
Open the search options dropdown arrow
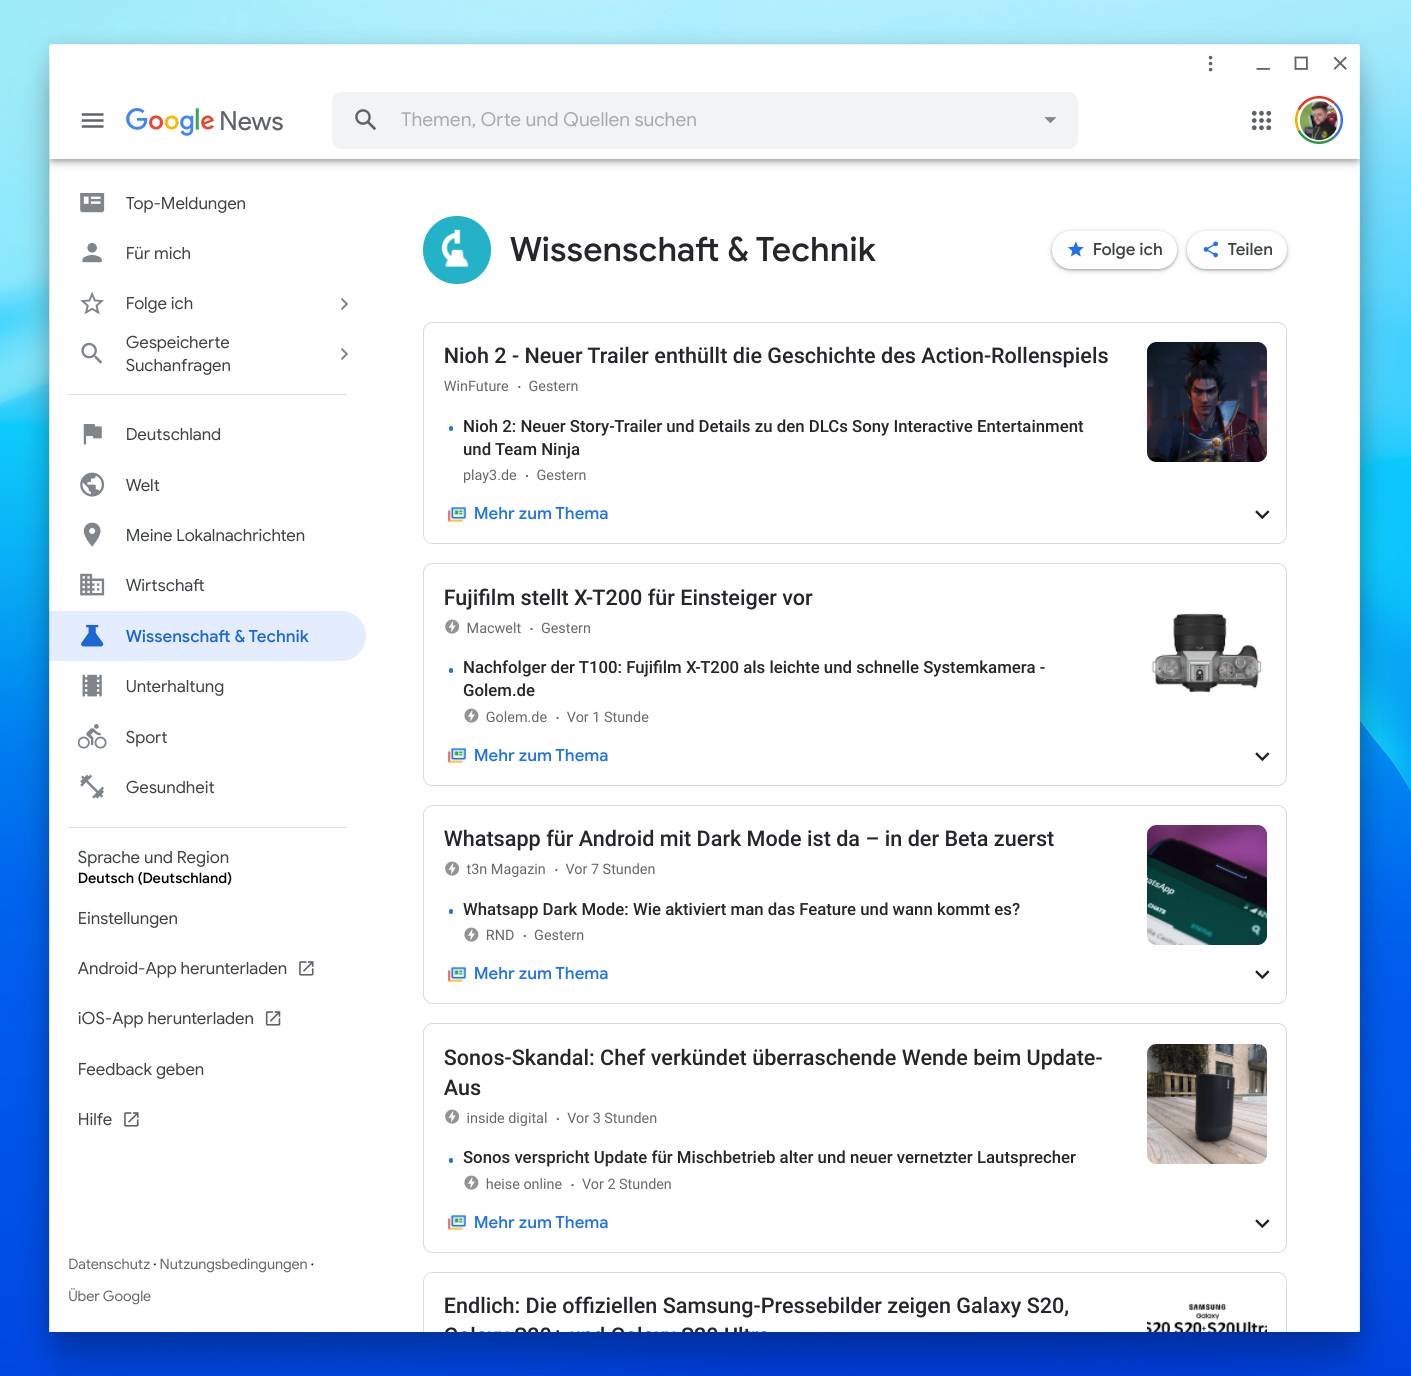[x=1050, y=120]
